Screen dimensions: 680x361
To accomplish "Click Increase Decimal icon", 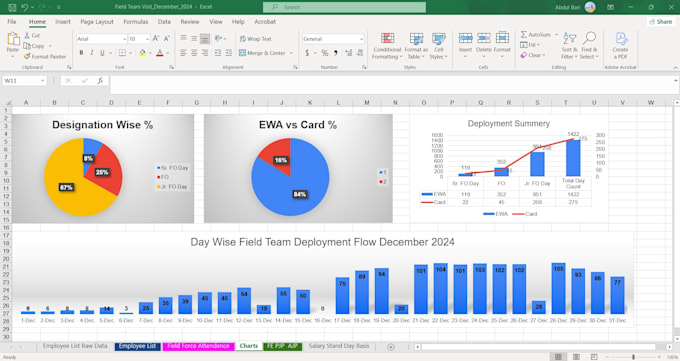I will tap(348, 53).
